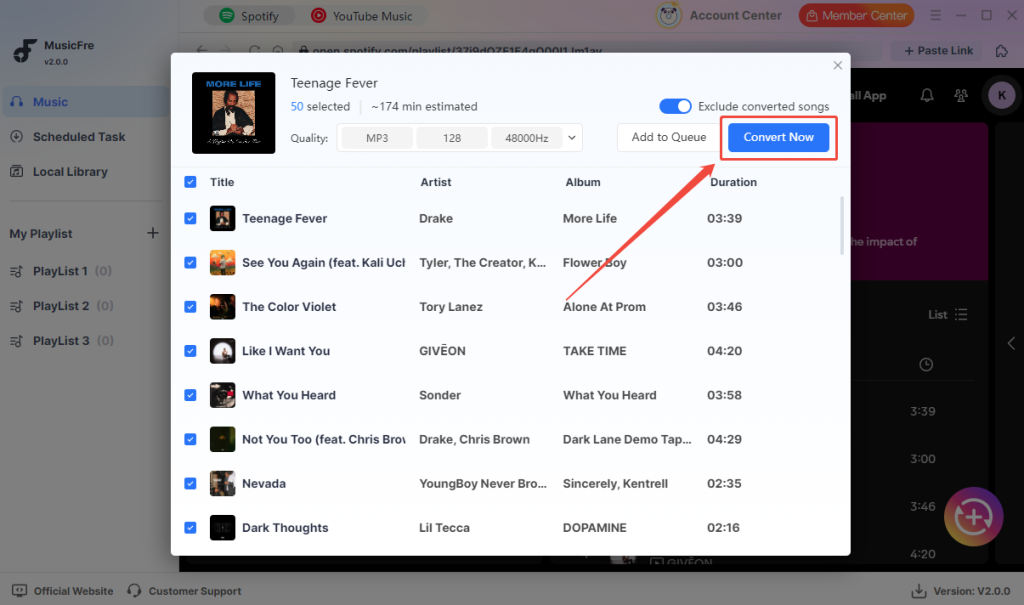Click the Duration column header
This screenshot has width=1024, height=605.
point(733,182)
